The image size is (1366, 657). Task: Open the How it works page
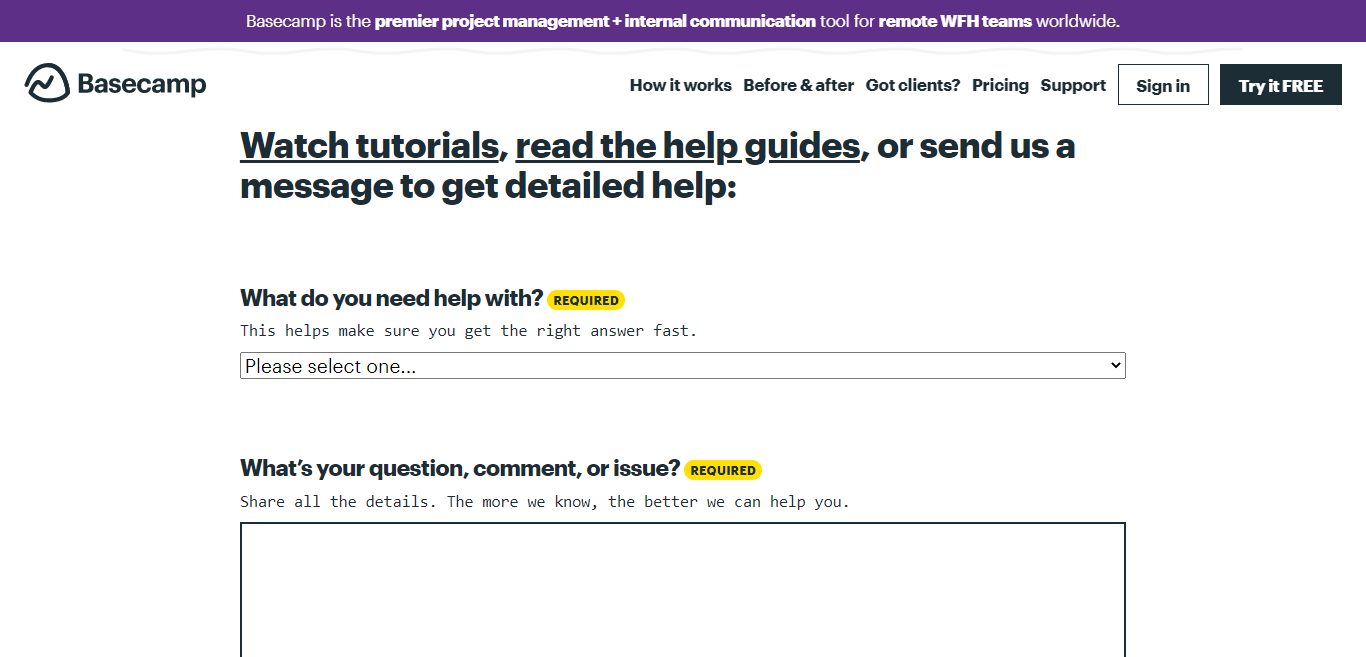point(681,85)
